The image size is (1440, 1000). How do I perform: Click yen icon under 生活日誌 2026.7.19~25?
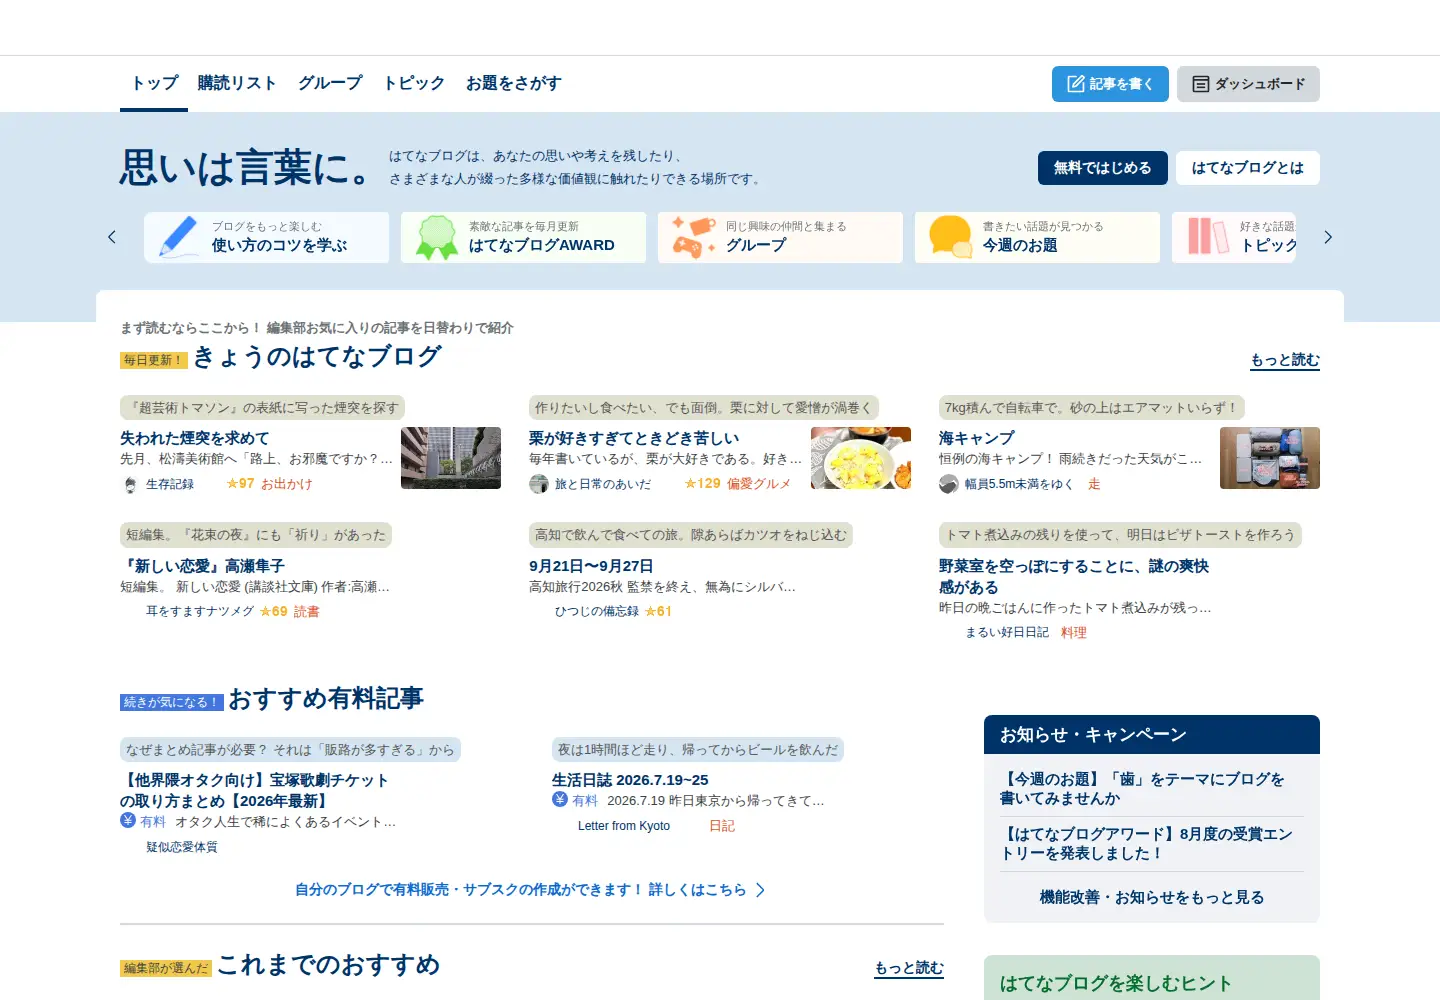pyautogui.click(x=560, y=799)
